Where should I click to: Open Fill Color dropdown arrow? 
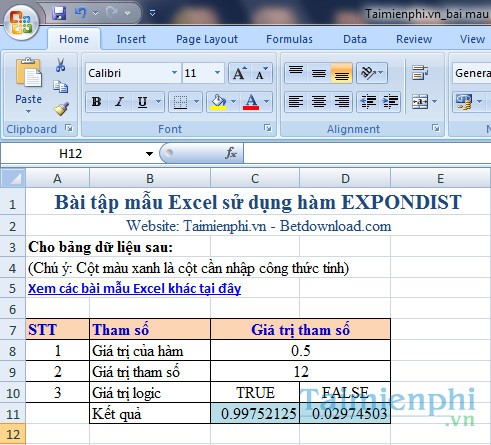(233, 102)
